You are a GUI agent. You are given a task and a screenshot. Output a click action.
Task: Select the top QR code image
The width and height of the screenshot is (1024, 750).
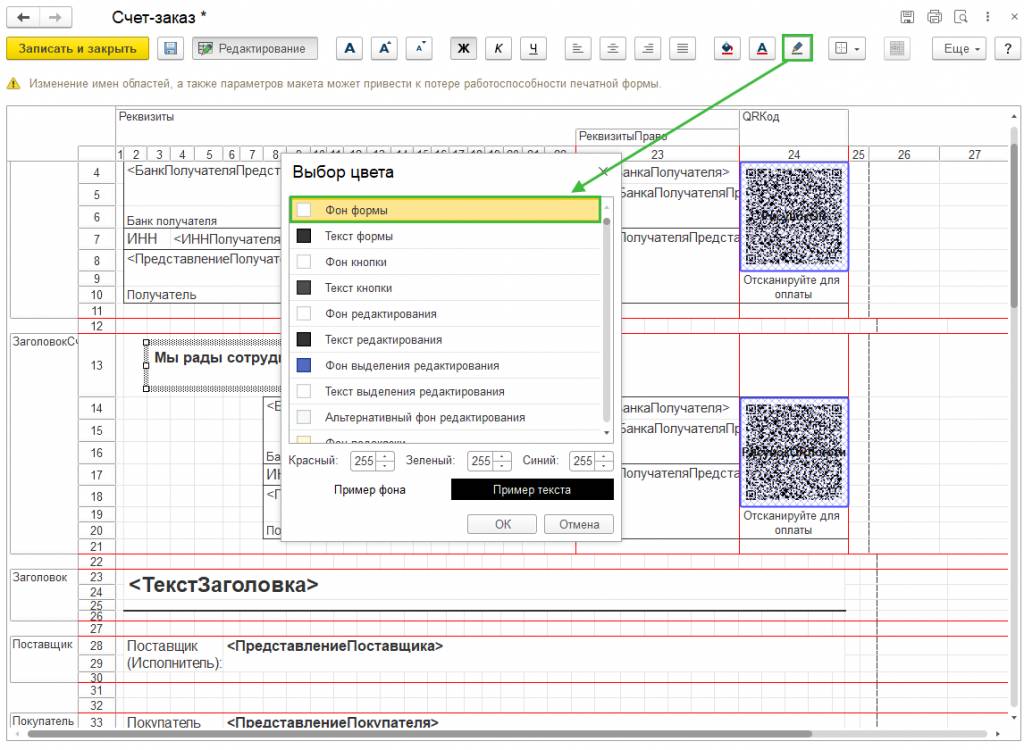pyautogui.click(x=794, y=217)
